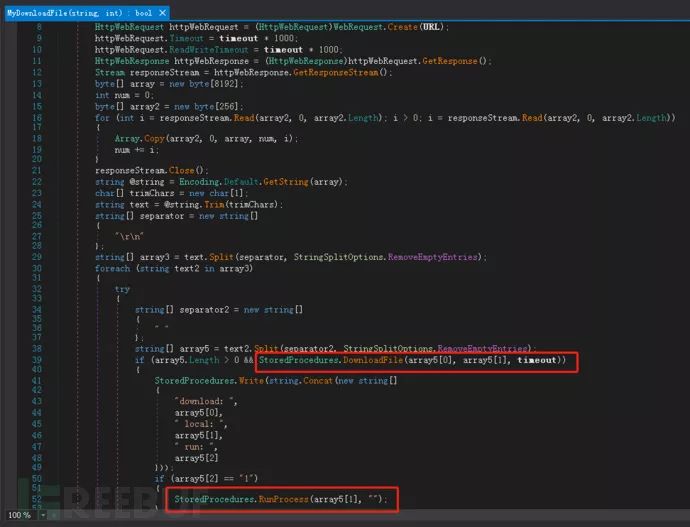Click byte[8192] array size on line 13
This screenshot has width=690, height=527.
(213, 84)
